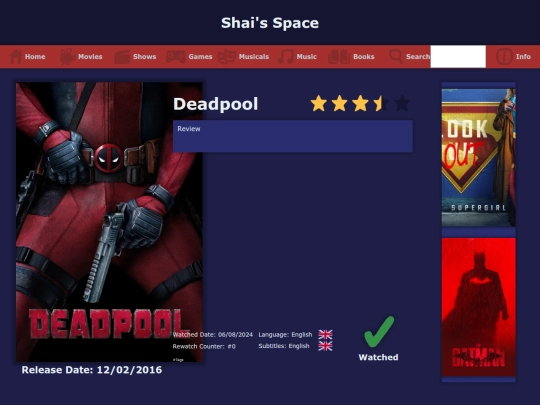The height and width of the screenshot is (405, 540).
Task: Open Movies via the camera icon
Action: click(x=67, y=56)
